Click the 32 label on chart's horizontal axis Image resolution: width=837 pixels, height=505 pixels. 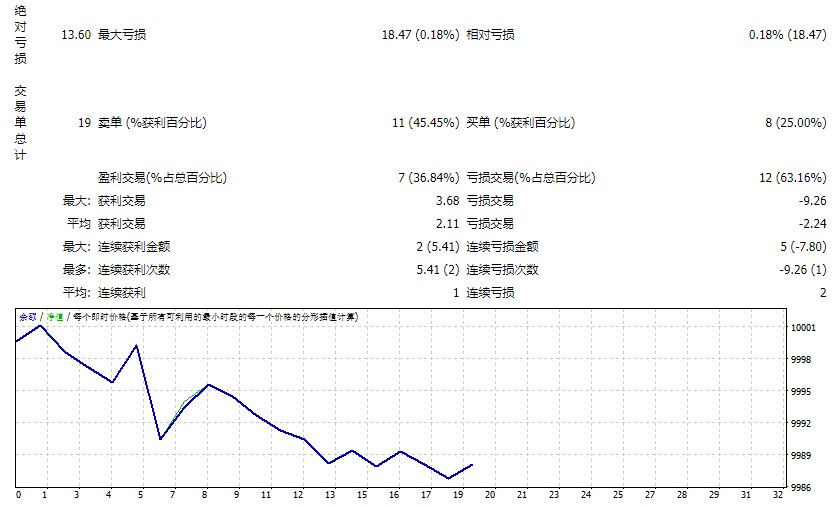778,495
